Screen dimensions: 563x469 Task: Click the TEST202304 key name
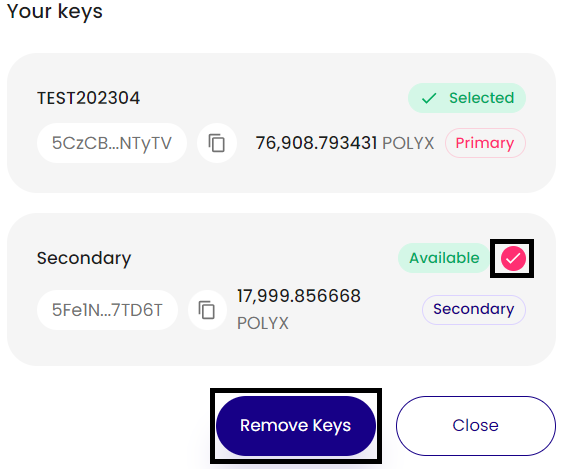pos(88,98)
